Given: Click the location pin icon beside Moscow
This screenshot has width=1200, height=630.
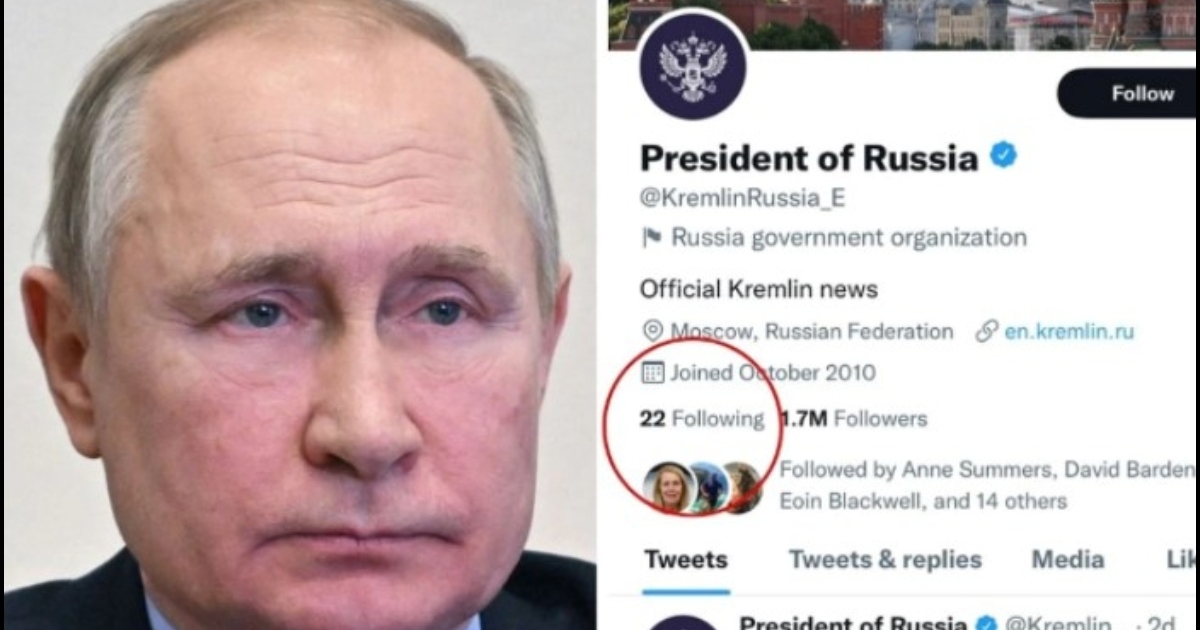Looking at the screenshot, I should click(x=653, y=331).
